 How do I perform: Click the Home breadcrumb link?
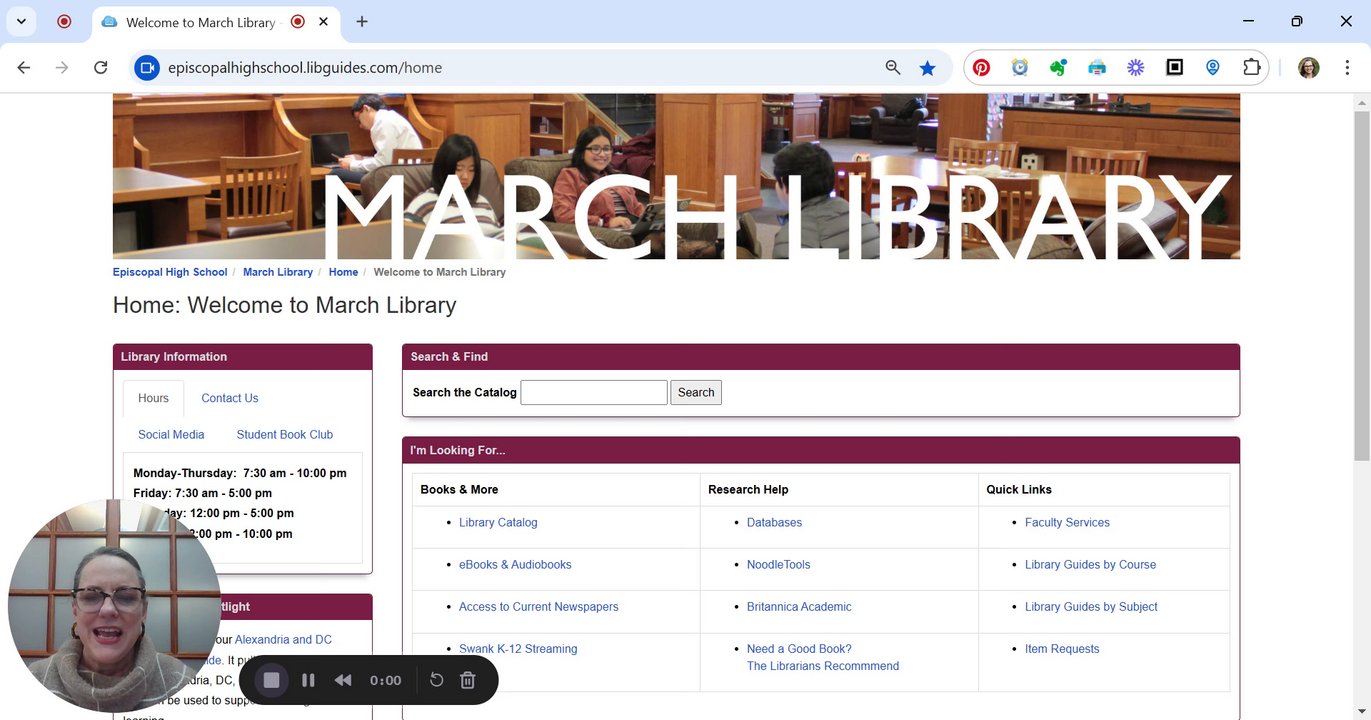click(x=343, y=272)
